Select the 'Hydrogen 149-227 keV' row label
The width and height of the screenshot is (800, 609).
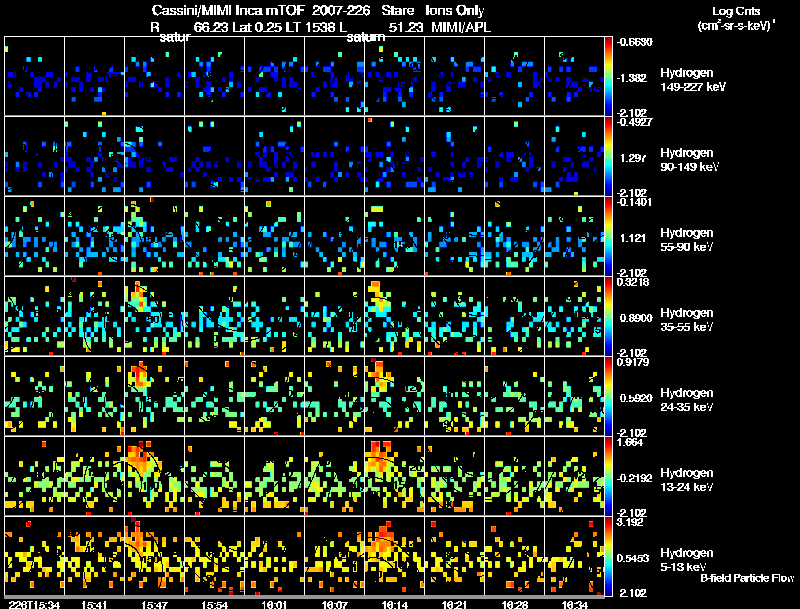693,80
